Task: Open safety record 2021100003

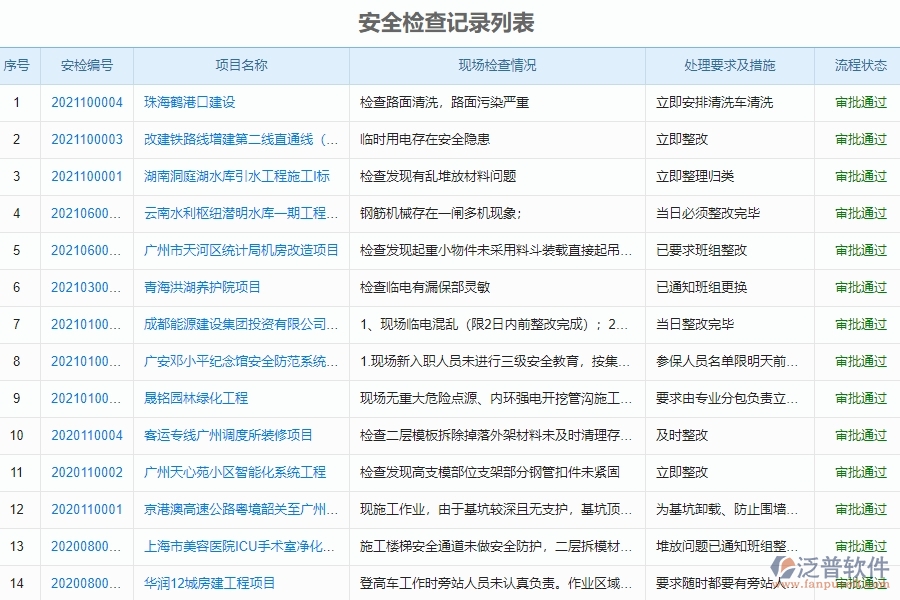Action: [87, 140]
